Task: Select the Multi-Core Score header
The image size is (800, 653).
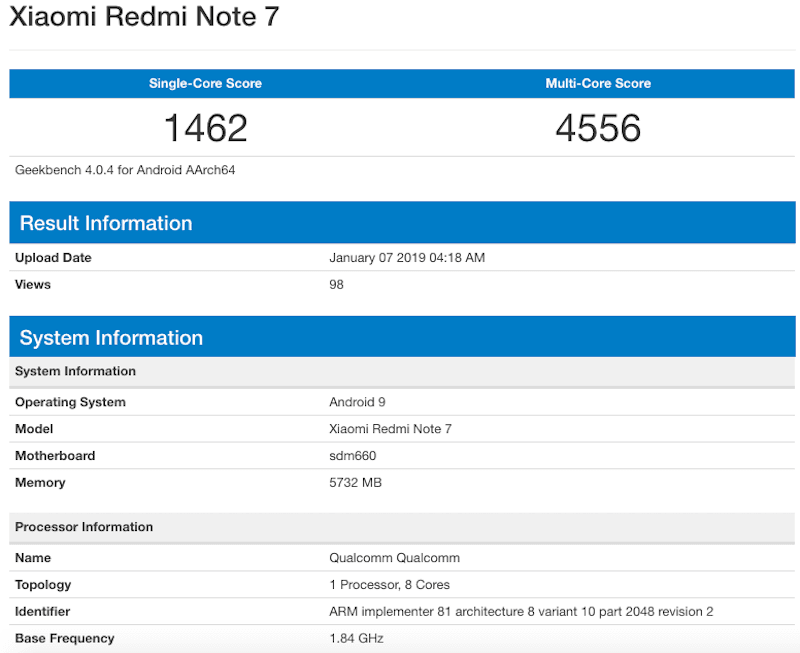Action: coord(598,83)
